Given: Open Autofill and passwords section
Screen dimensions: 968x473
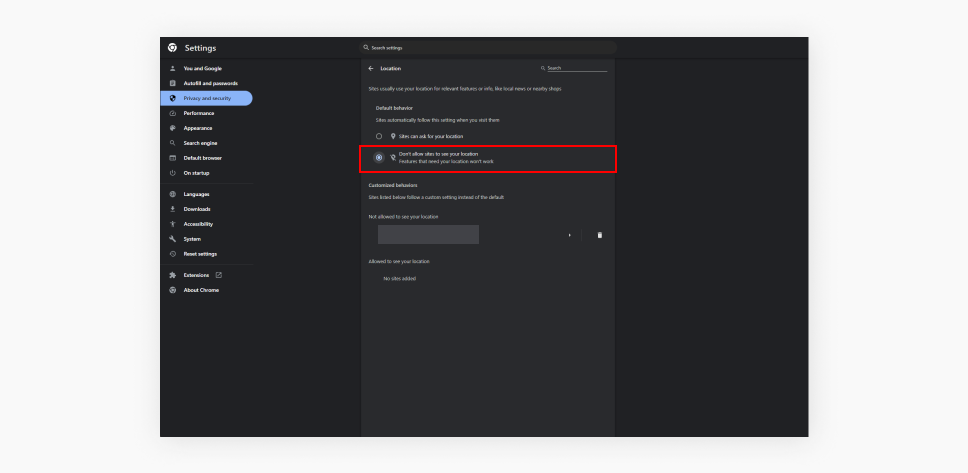Looking at the screenshot, I should (x=207, y=83).
